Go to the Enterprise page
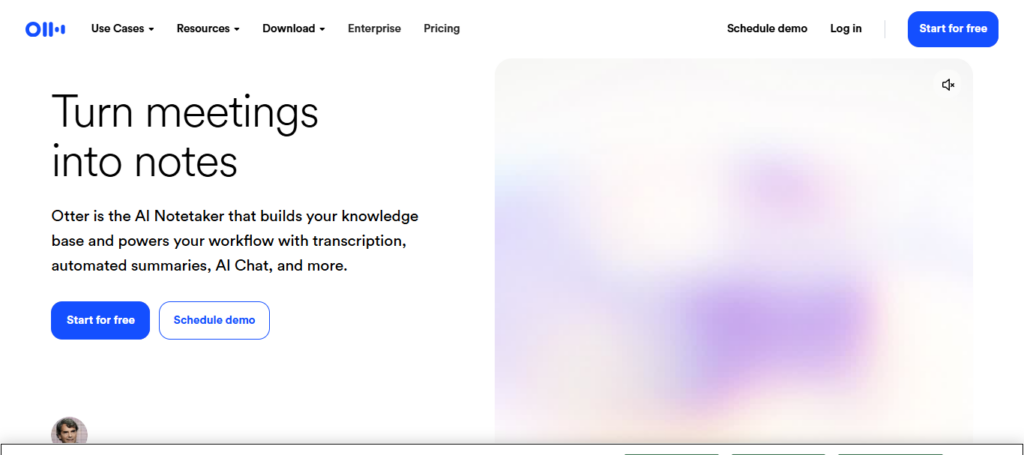 tap(374, 29)
